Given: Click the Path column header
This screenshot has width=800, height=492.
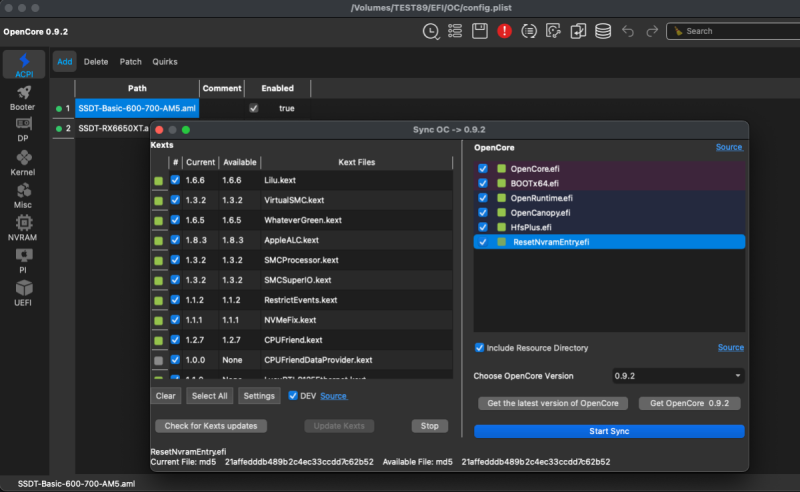Looking at the screenshot, I should (x=137, y=88).
